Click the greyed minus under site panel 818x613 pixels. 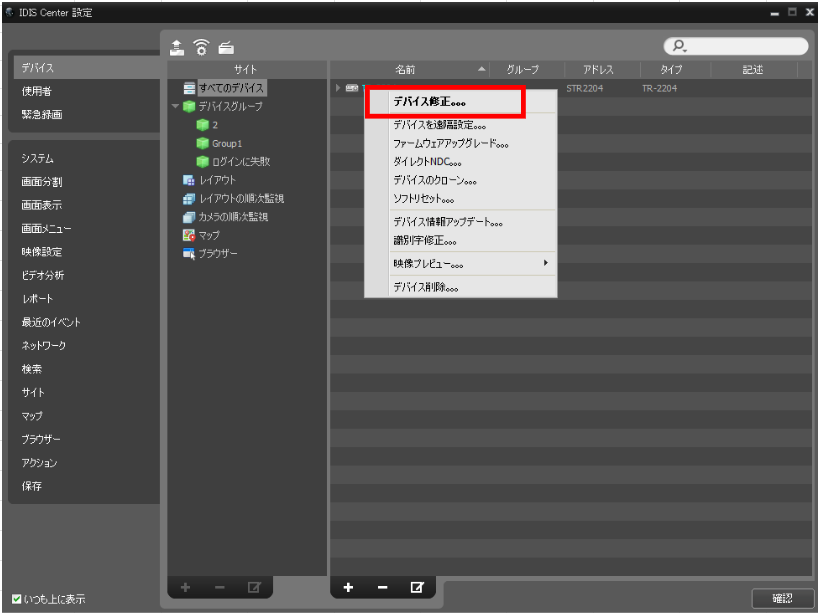coord(220,587)
